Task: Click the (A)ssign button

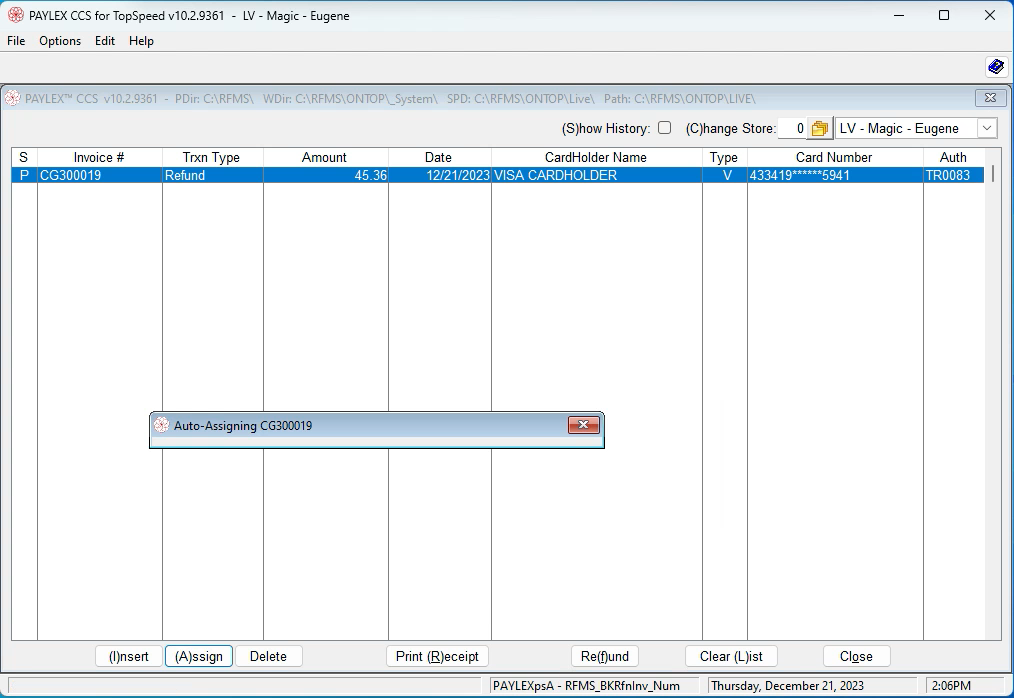Action: click(199, 656)
